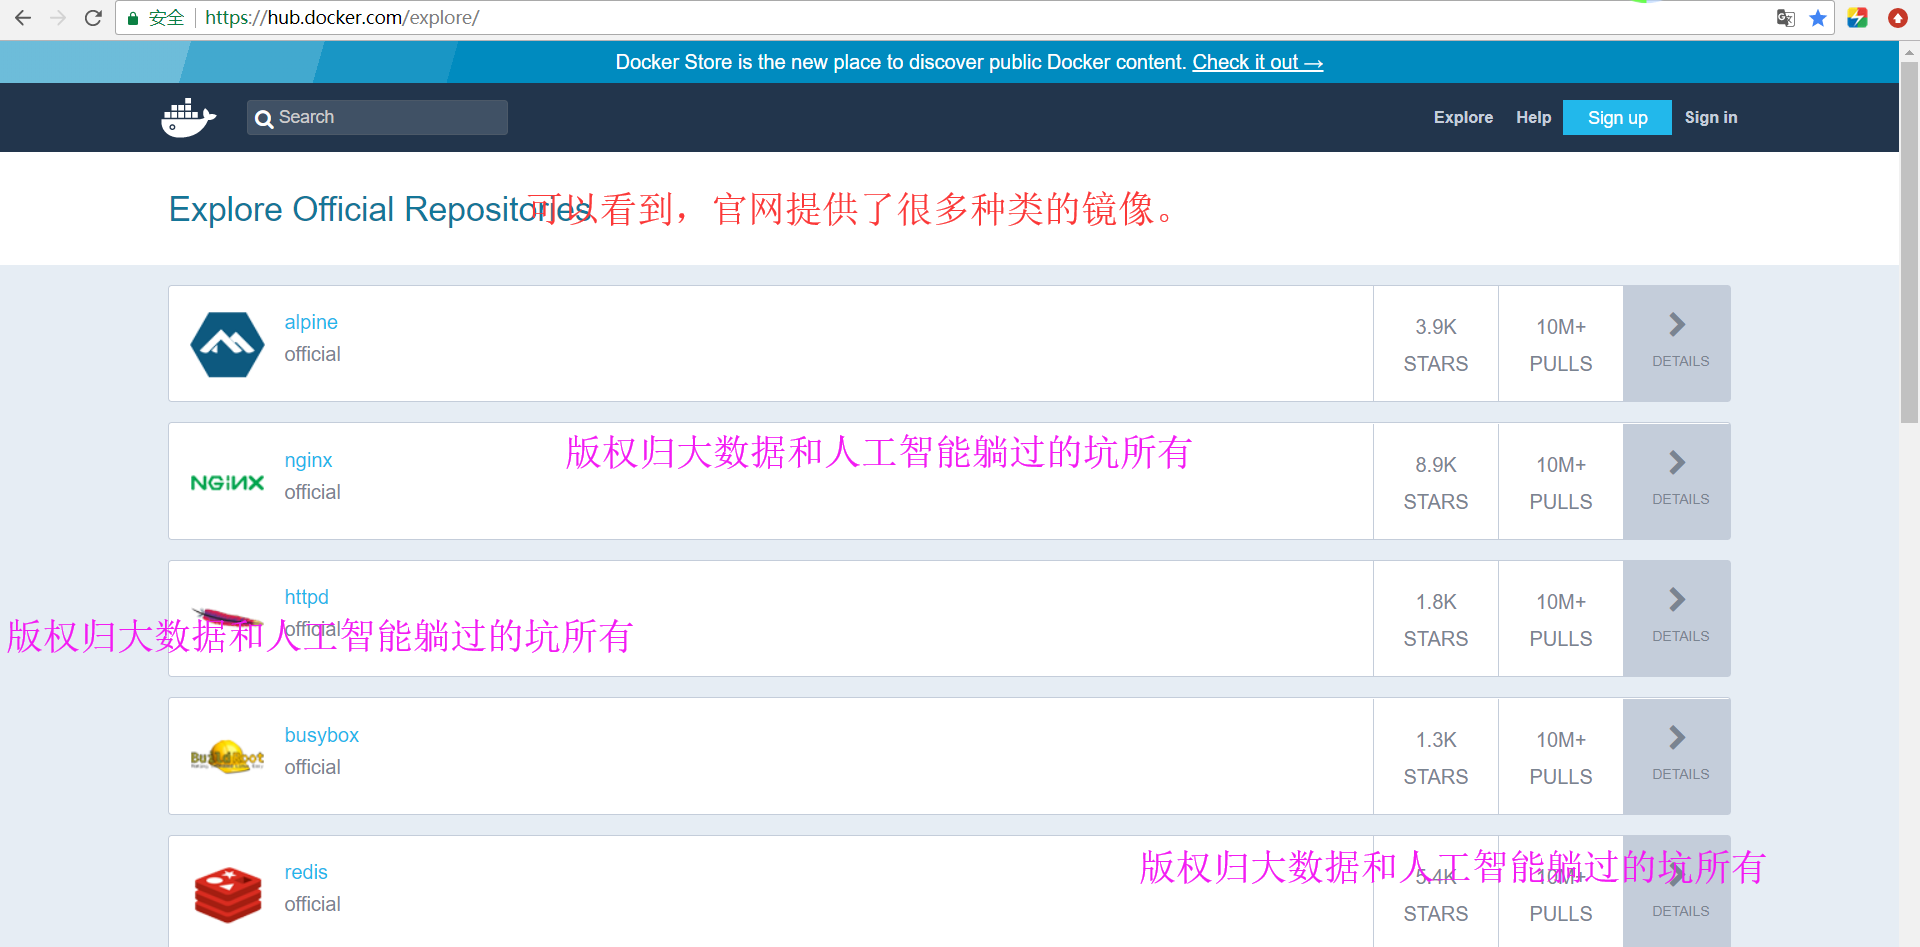Open the alpine repository link
1920x947 pixels.
[311, 322]
